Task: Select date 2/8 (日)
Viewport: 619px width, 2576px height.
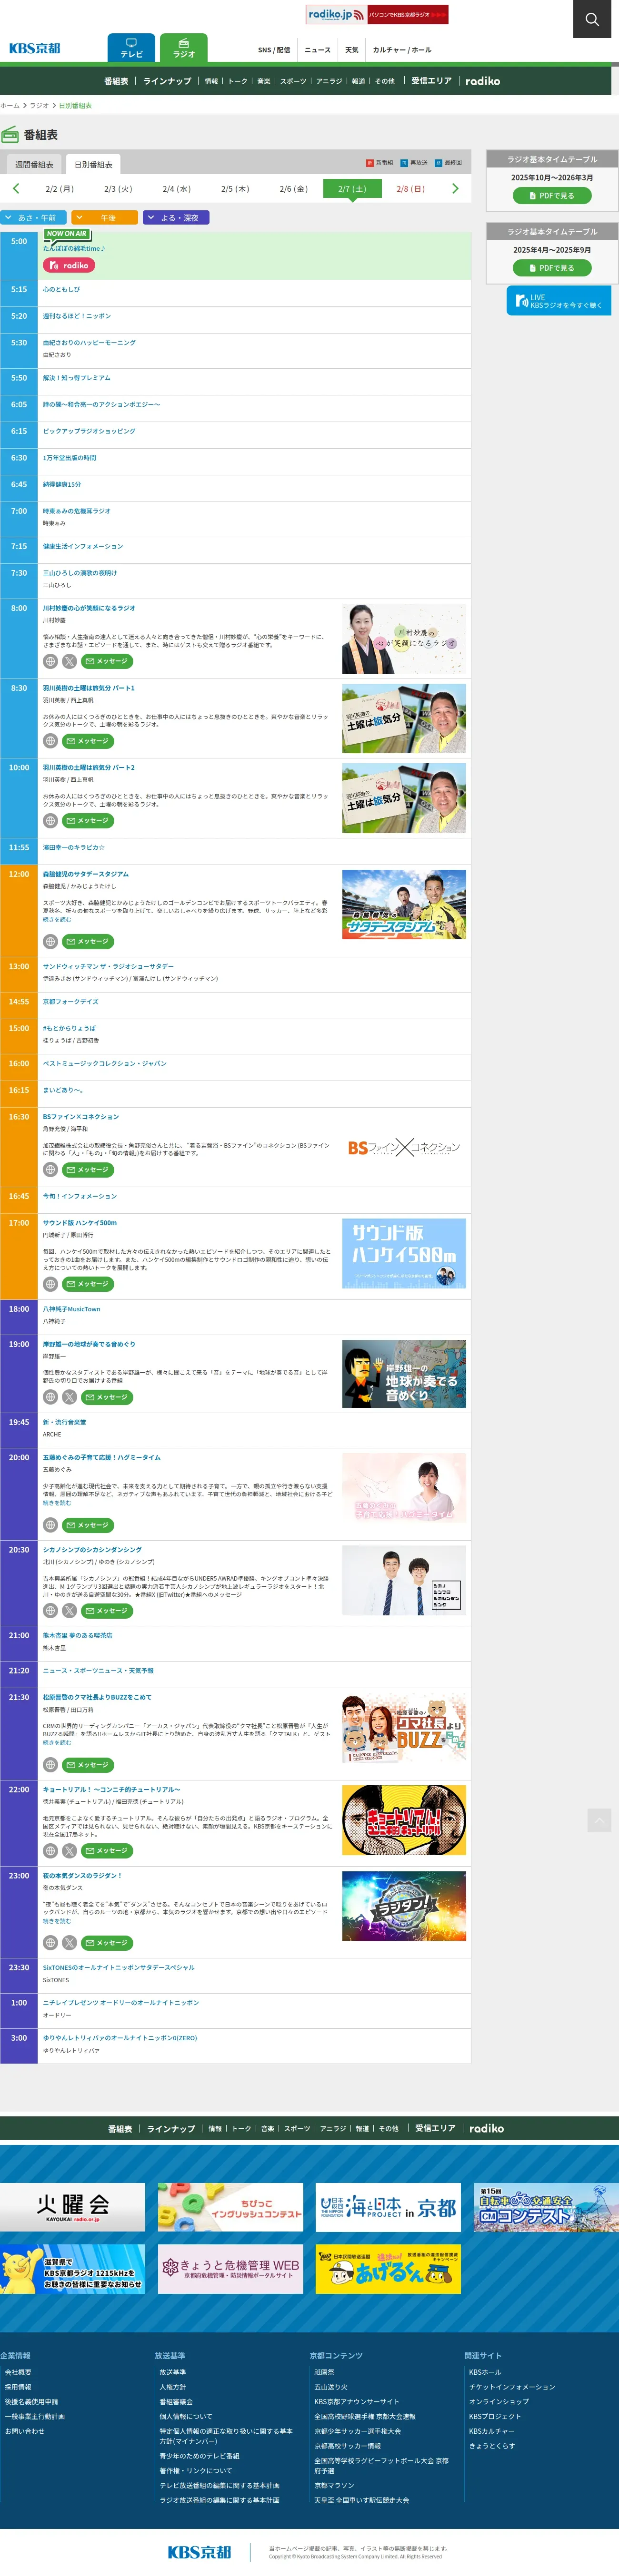Action: click(410, 189)
